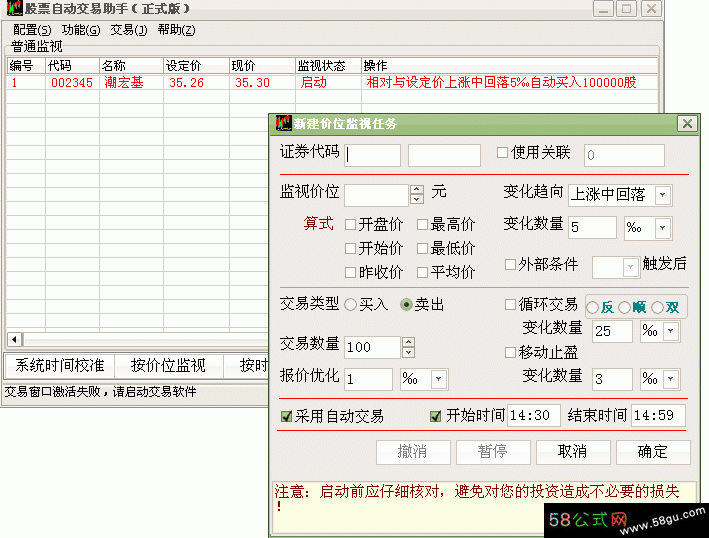Click the 报价优化 field showing 1
Image resolution: width=709 pixels, height=538 pixels.
tap(369, 379)
